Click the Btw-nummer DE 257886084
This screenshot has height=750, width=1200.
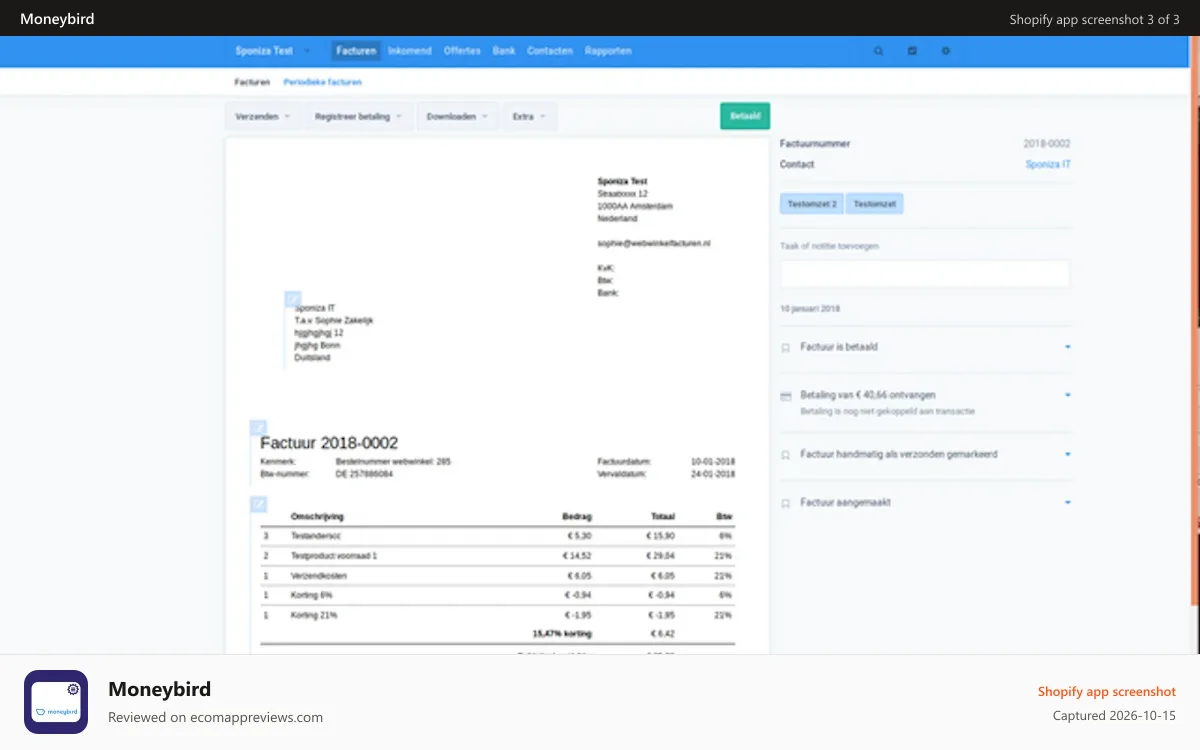(x=364, y=474)
